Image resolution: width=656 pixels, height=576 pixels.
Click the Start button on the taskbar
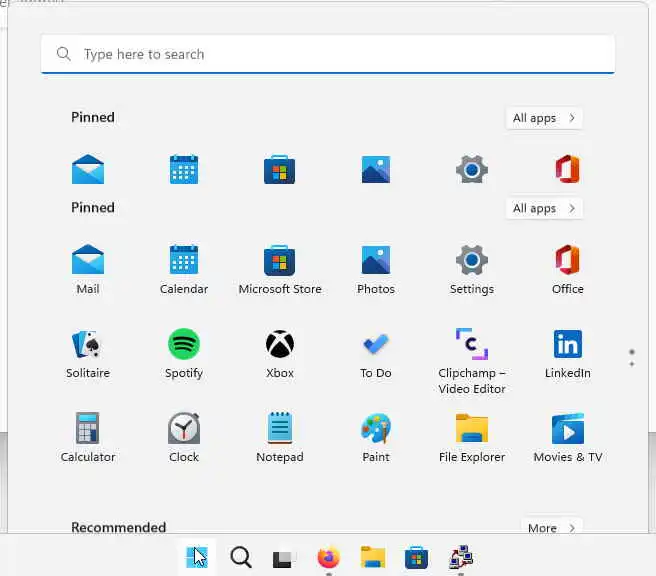click(x=197, y=557)
